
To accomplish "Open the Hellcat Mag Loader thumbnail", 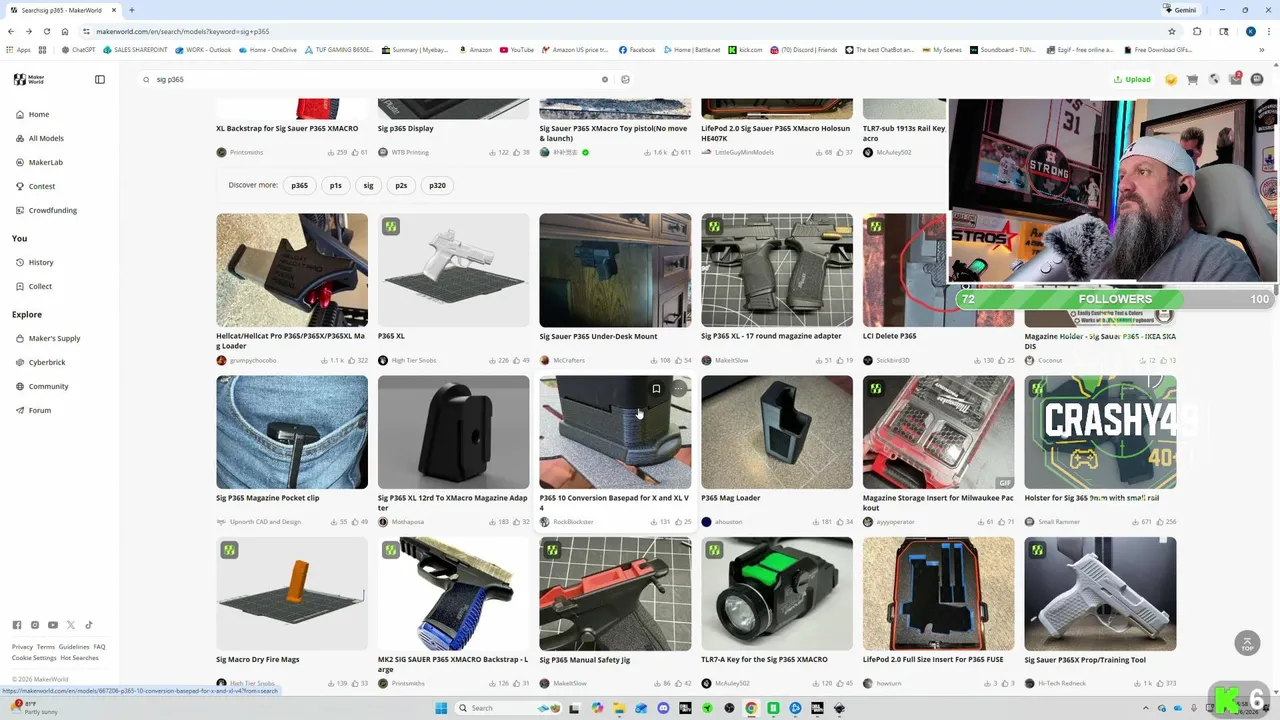I will coord(292,270).
